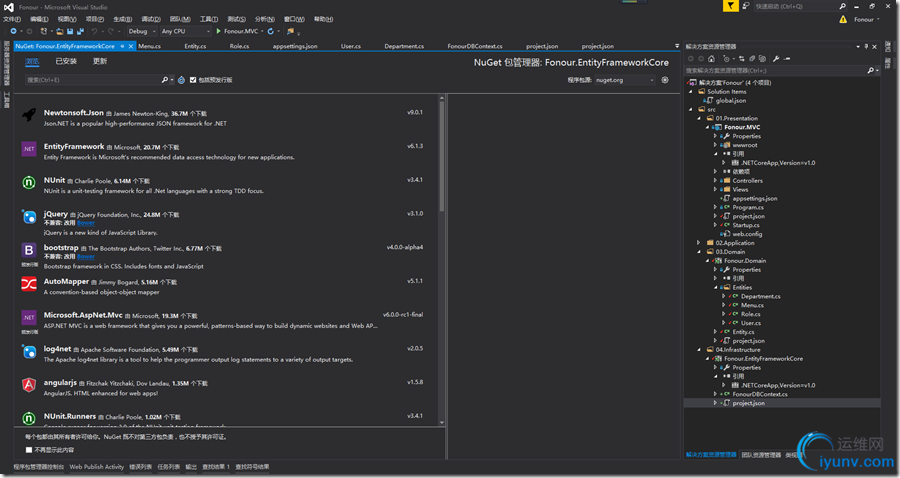The image size is (900, 478).
Task: Open the Fonour account dropdown
Action: 867,20
